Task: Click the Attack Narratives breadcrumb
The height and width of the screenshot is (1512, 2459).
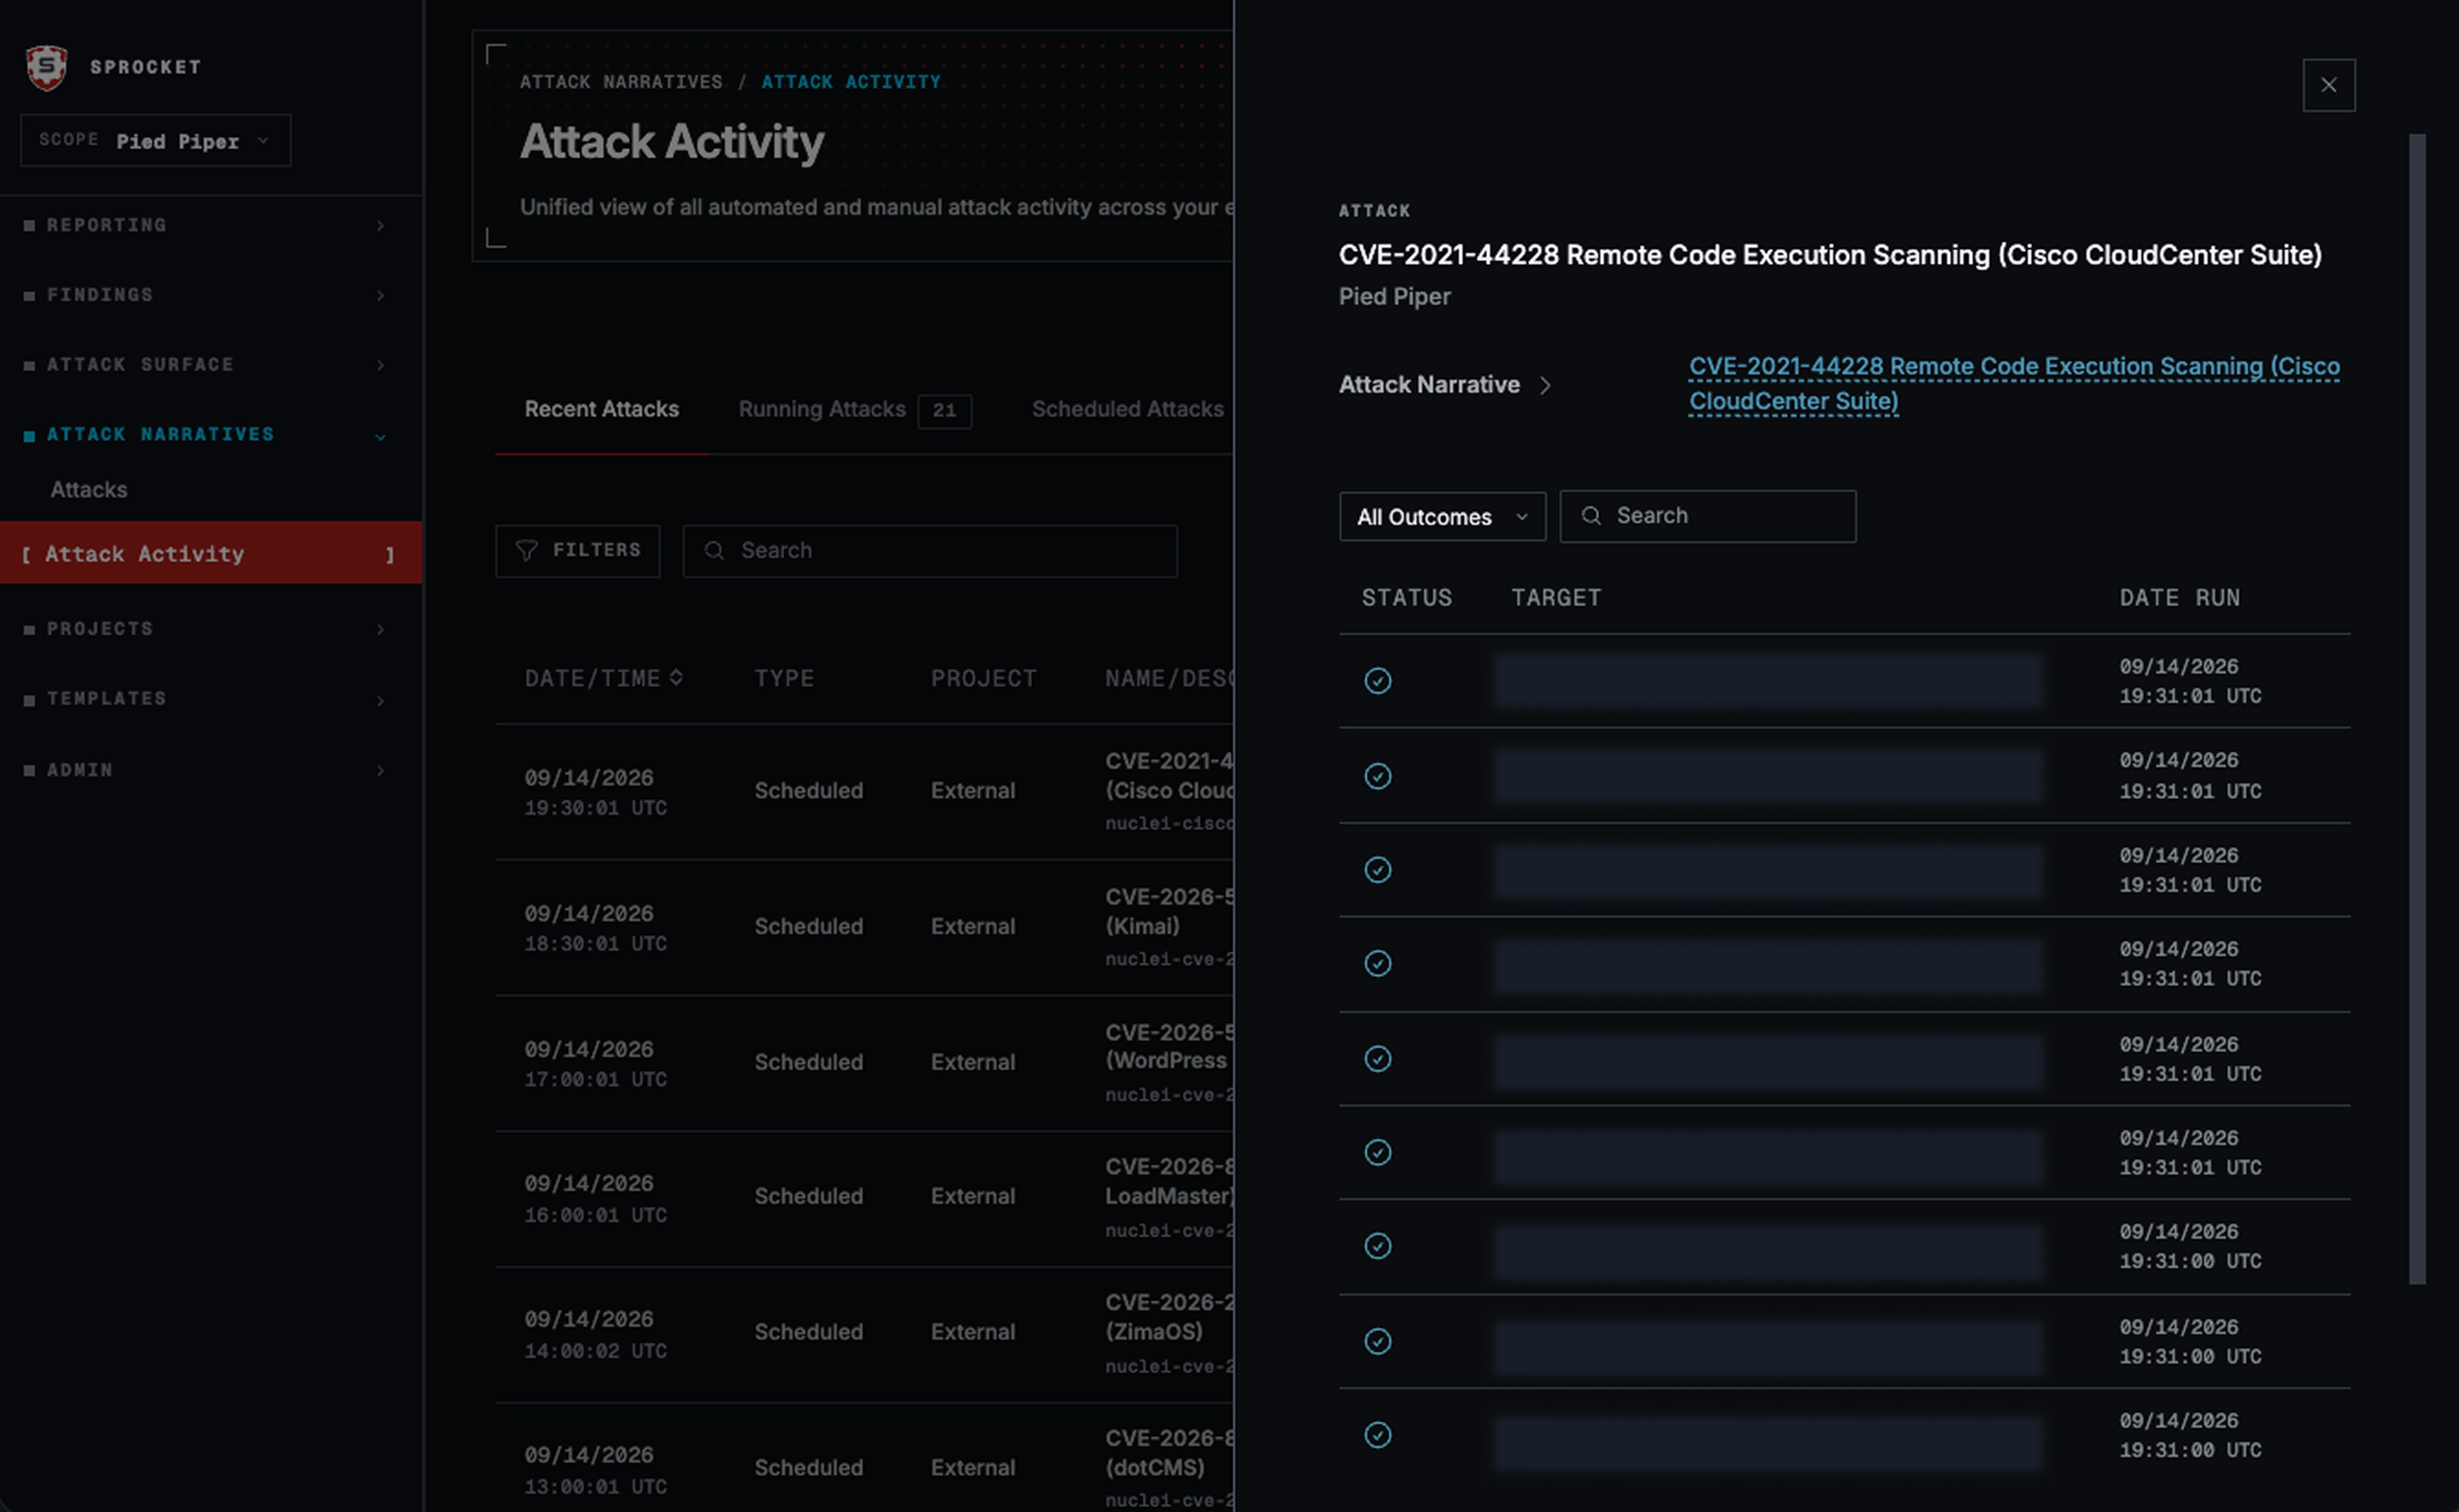Action: pos(621,82)
